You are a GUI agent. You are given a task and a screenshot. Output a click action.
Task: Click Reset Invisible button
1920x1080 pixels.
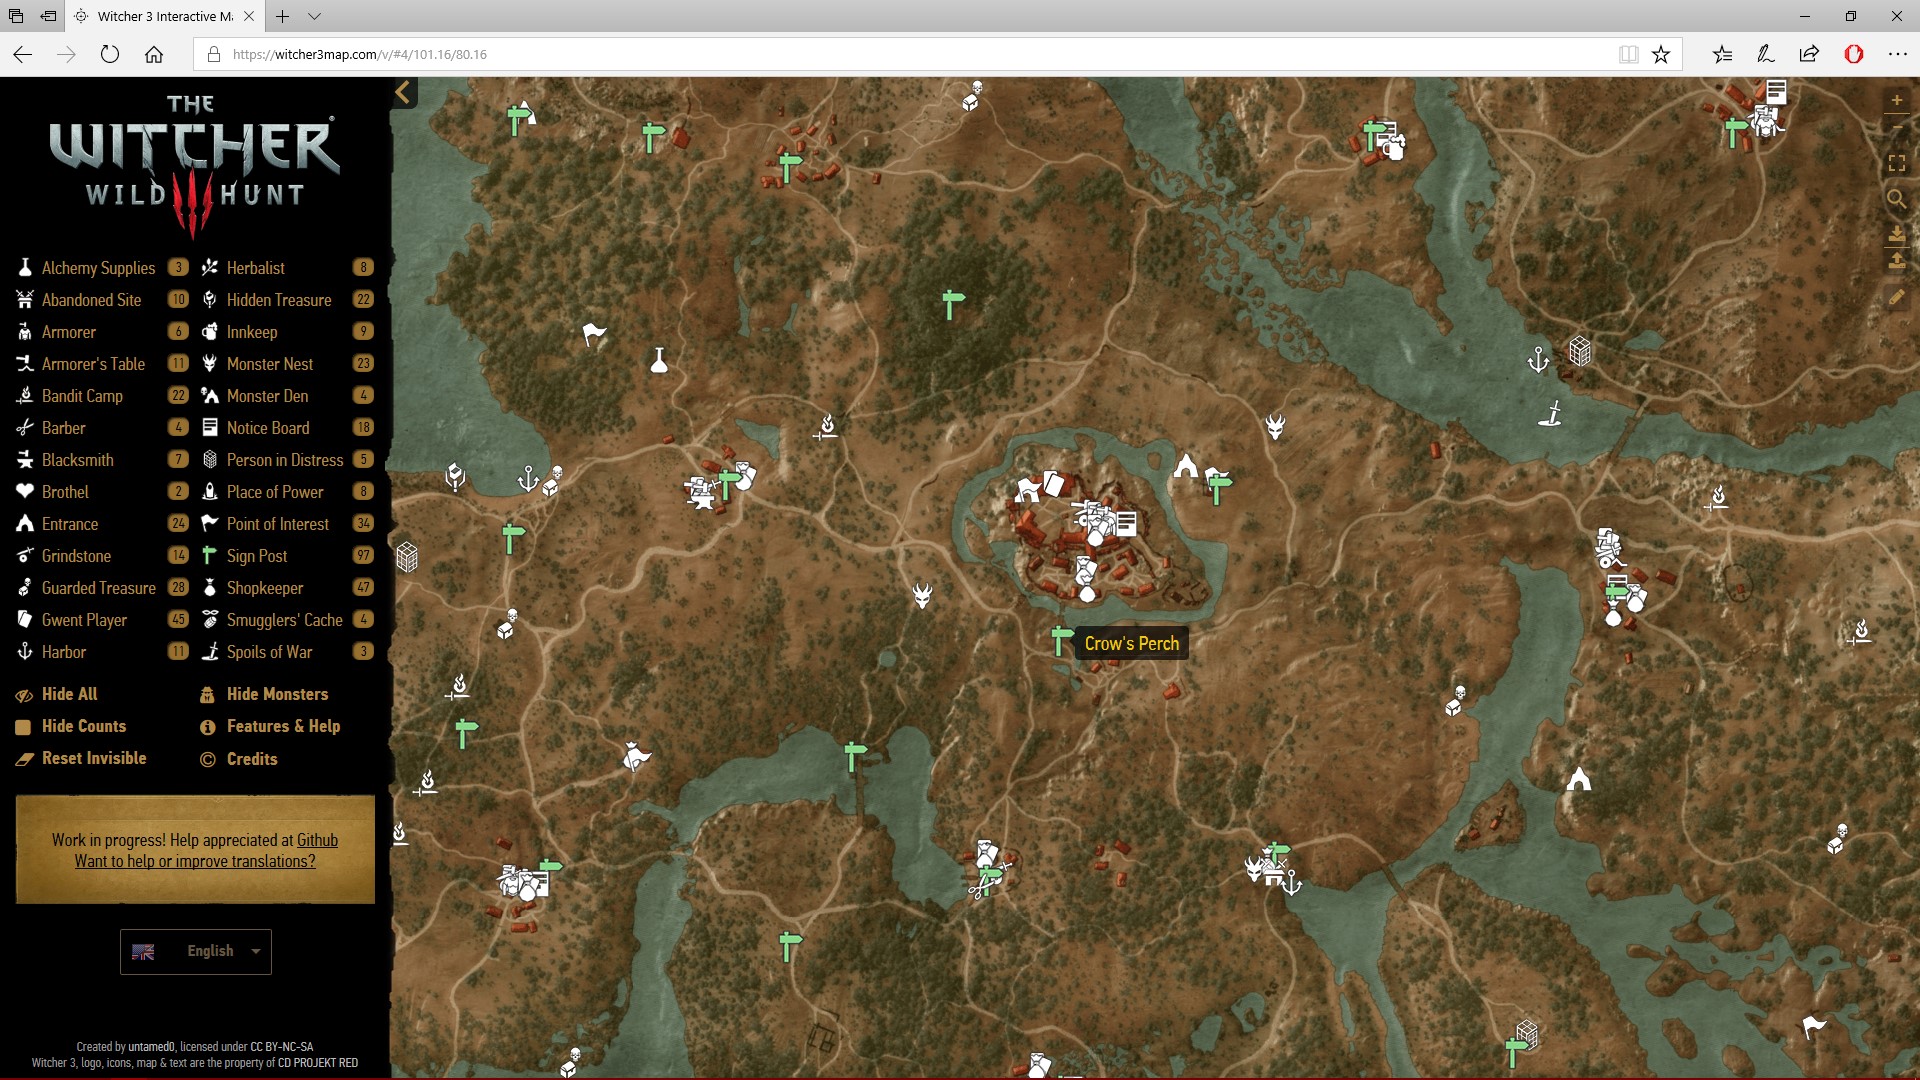point(94,758)
